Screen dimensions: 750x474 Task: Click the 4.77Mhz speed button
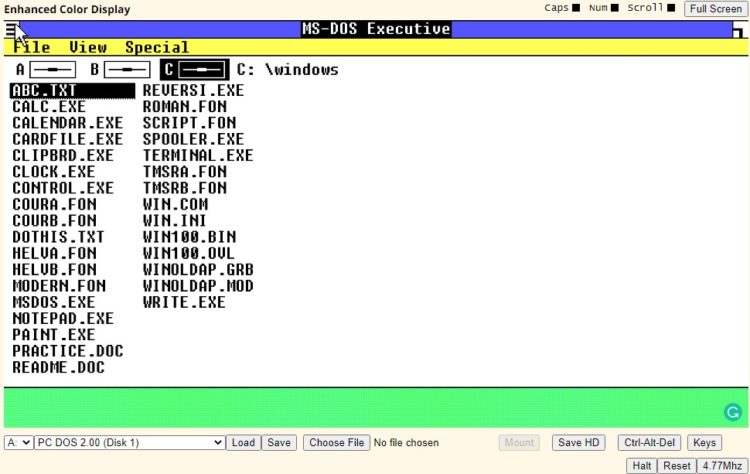722,465
